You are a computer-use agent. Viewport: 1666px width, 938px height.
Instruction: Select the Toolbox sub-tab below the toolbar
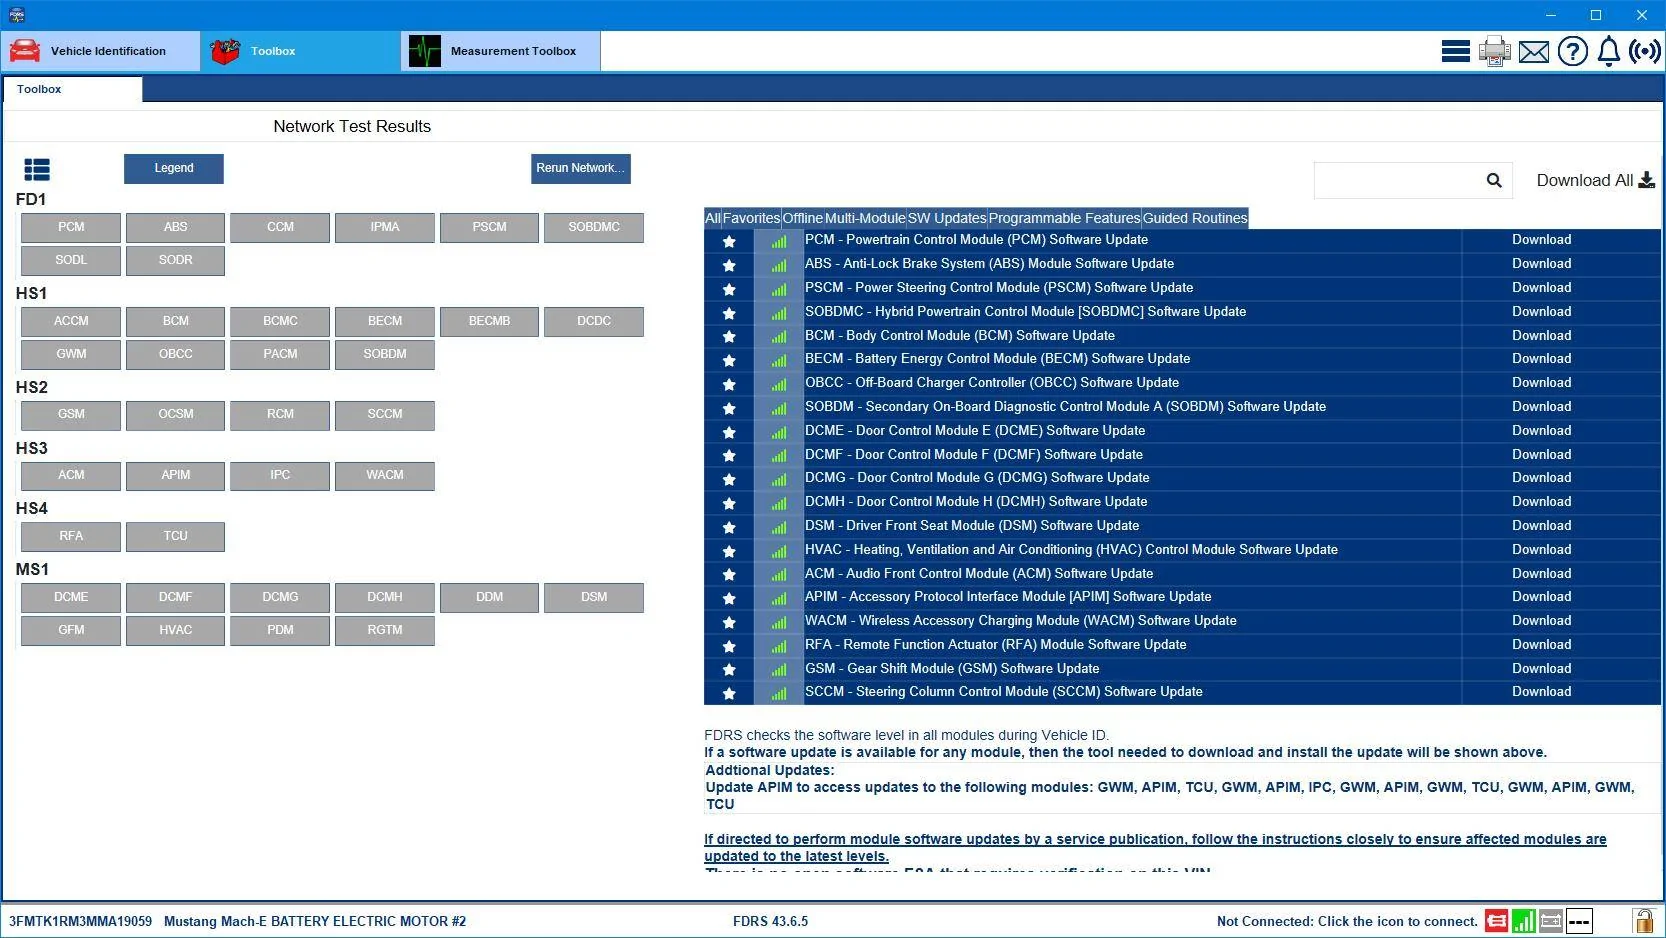pyautogui.click(x=73, y=90)
